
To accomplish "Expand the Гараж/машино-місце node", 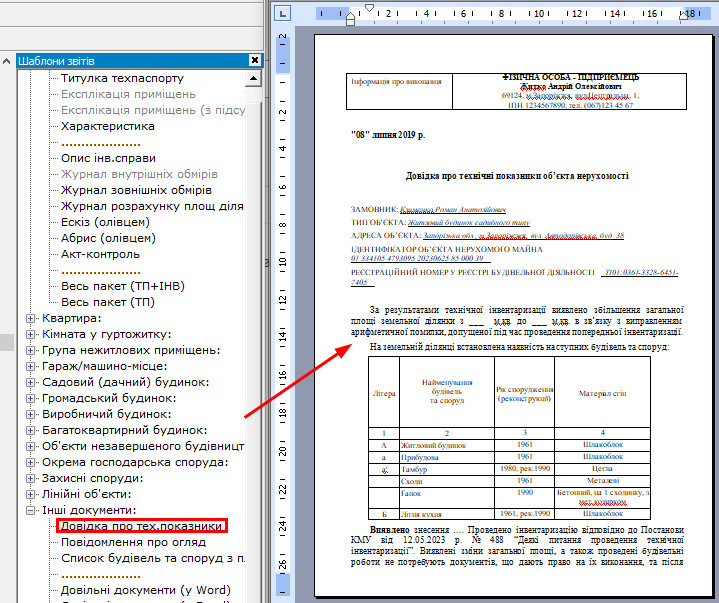I will 30,366.
